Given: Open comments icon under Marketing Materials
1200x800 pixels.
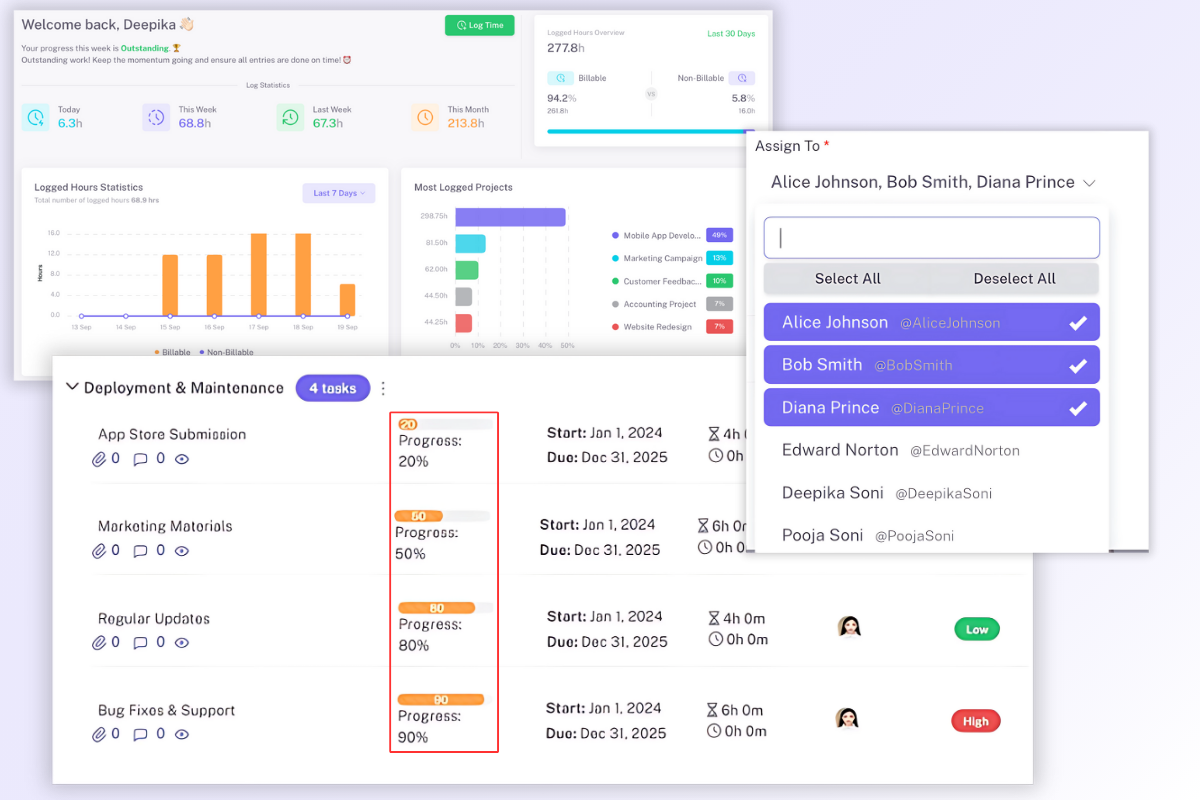Looking at the screenshot, I should point(141,551).
